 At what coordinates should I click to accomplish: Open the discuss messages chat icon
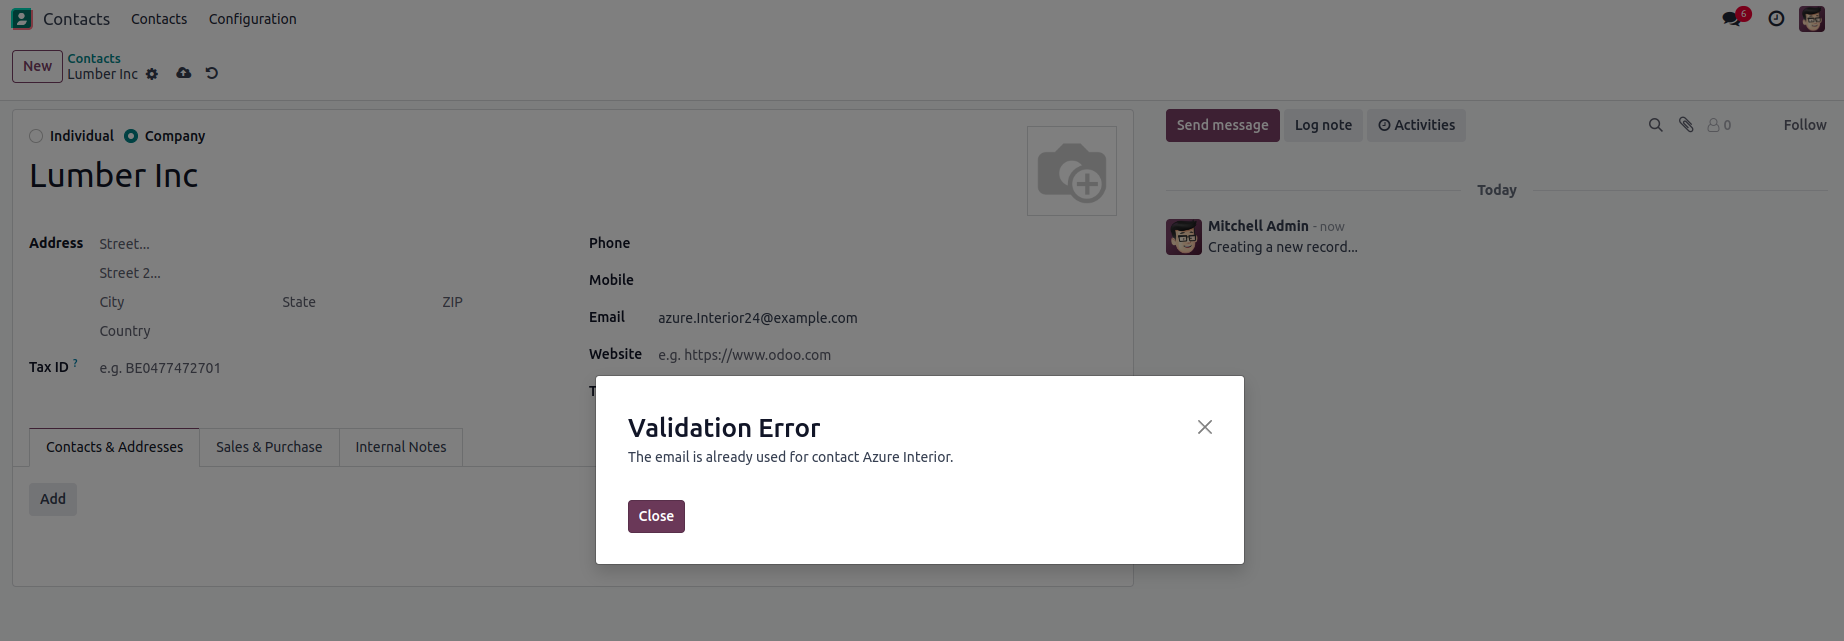tap(1732, 19)
